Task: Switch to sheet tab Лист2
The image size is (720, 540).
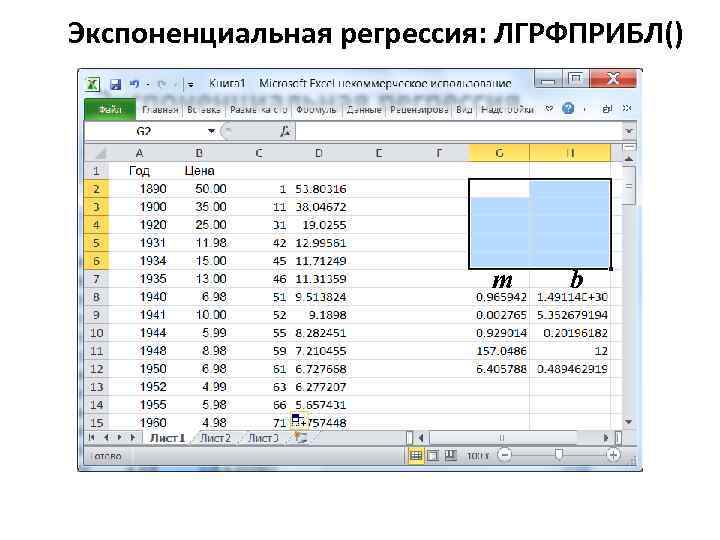Action: pos(215,438)
